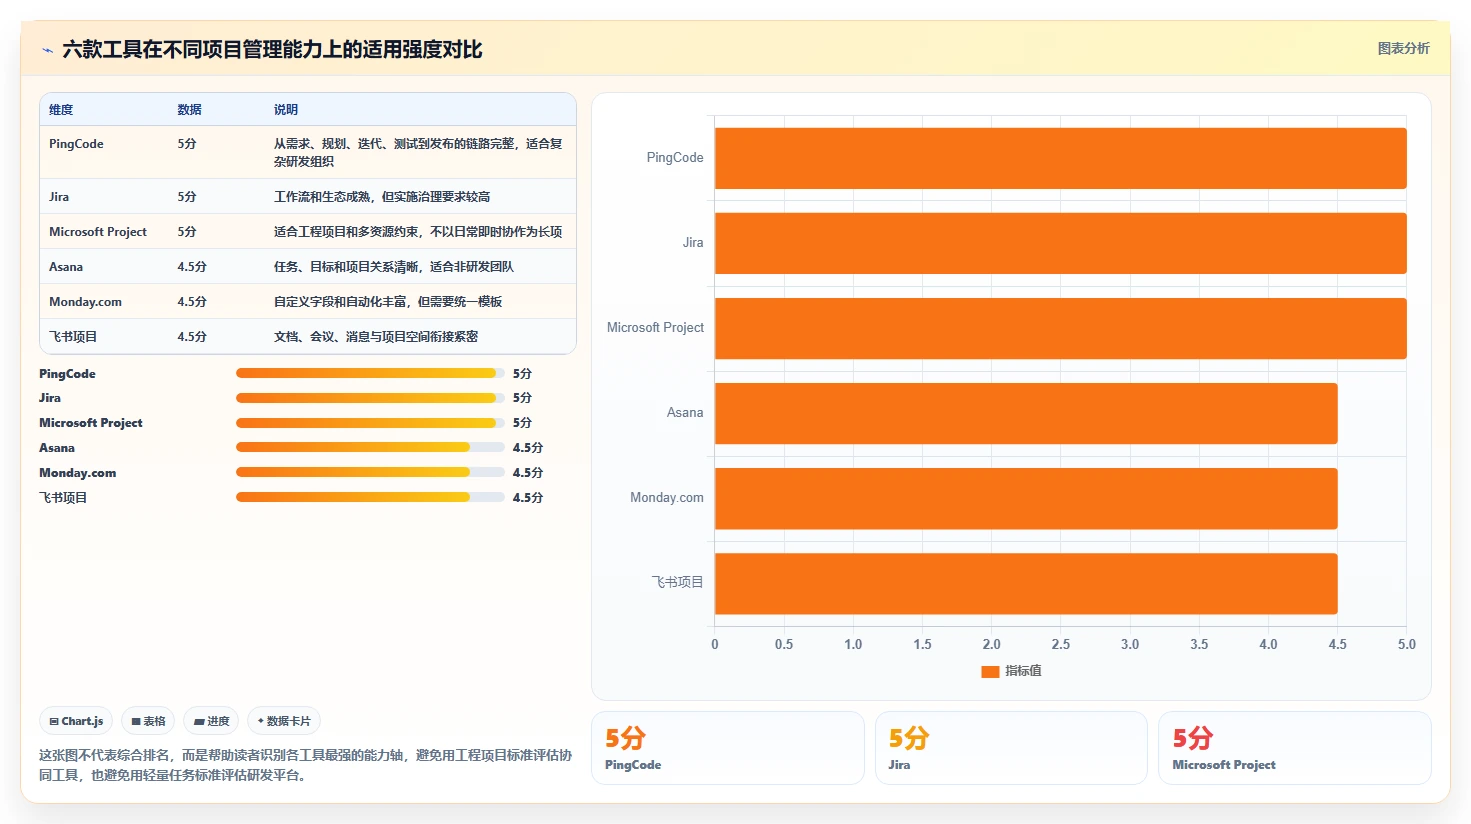Click the Asana progress bar
1471x824 pixels.
coord(370,447)
